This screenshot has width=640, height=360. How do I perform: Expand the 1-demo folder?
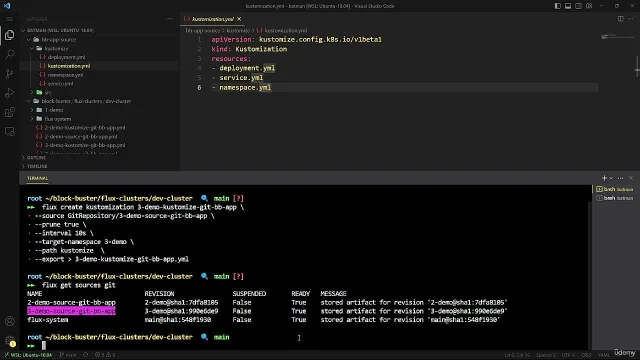53,110
